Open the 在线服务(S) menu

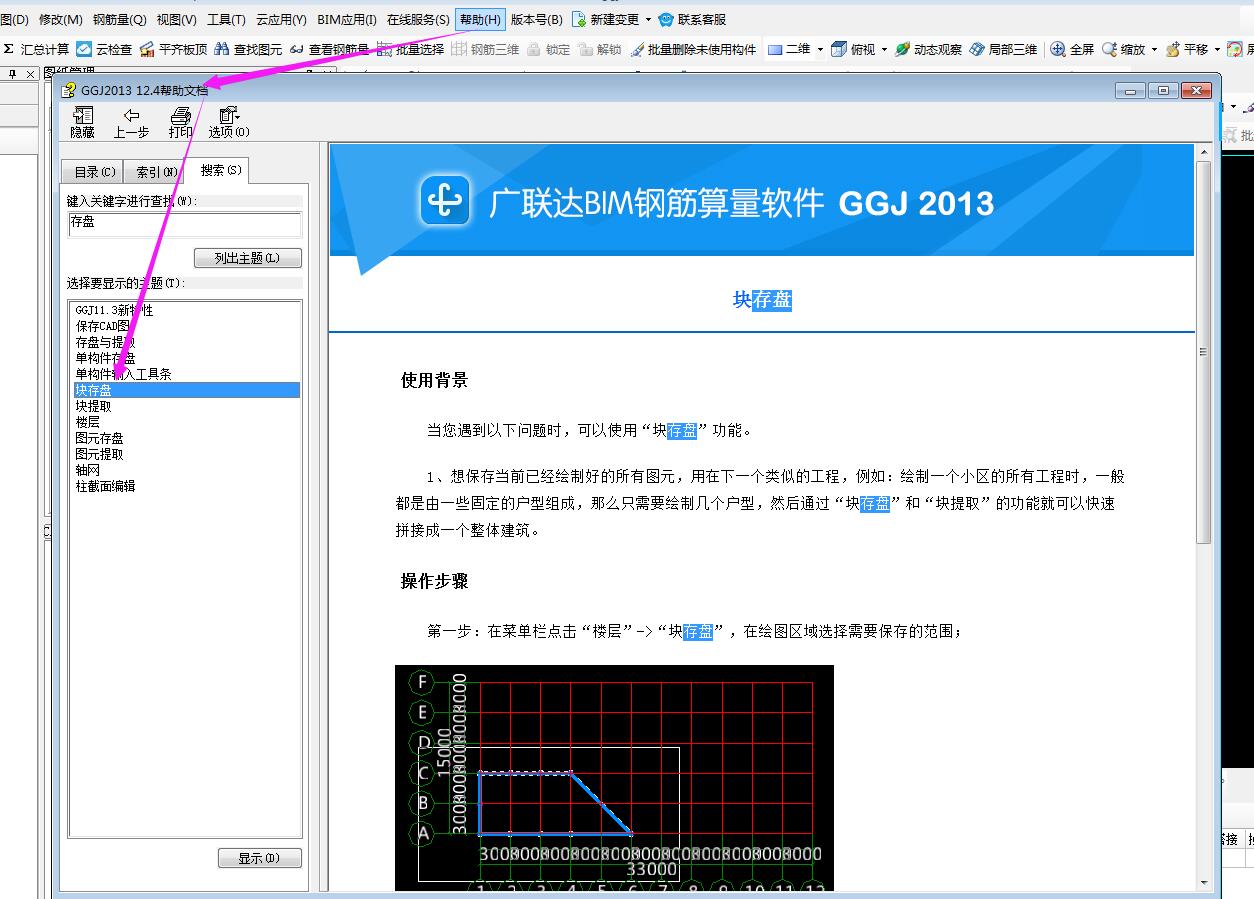tap(418, 19)
